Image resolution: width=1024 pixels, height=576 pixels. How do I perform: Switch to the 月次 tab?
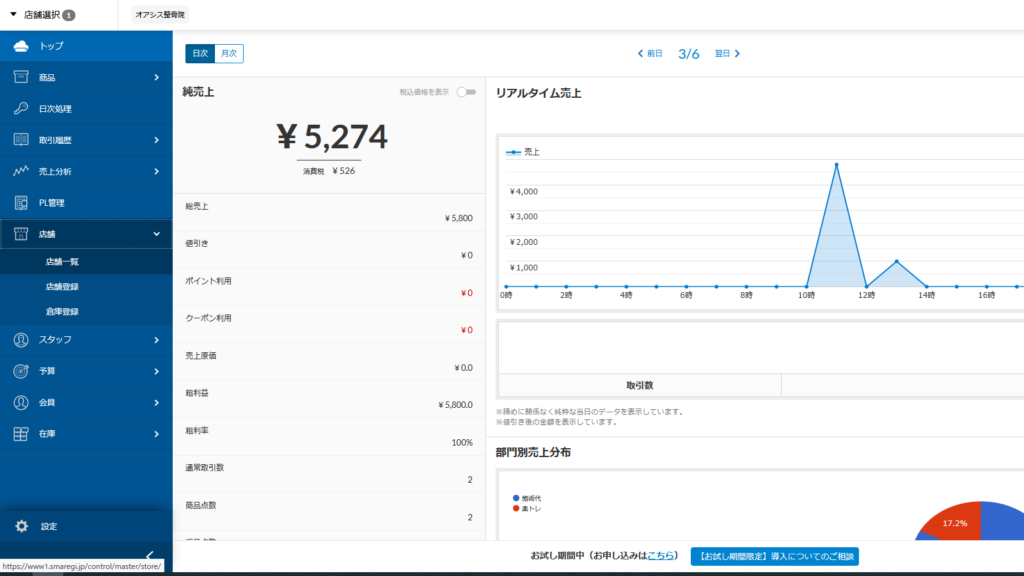(229, 54)
